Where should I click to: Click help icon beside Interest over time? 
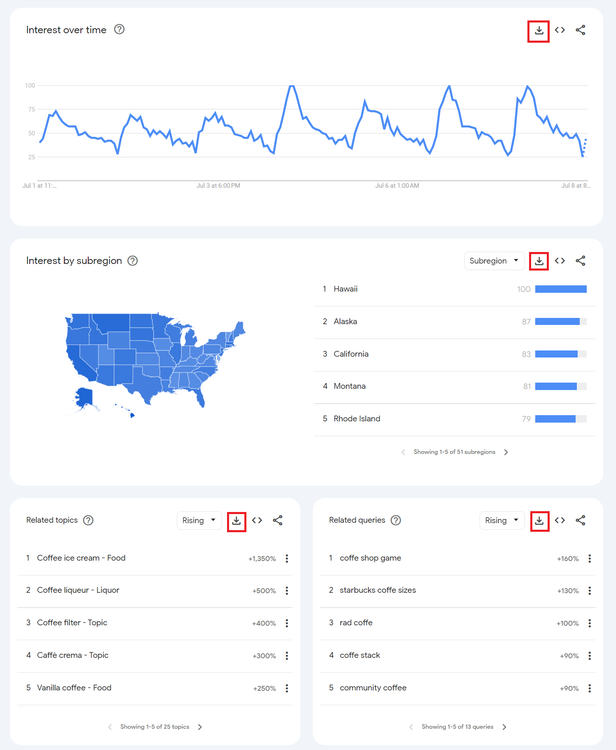[x=120, y=30]
